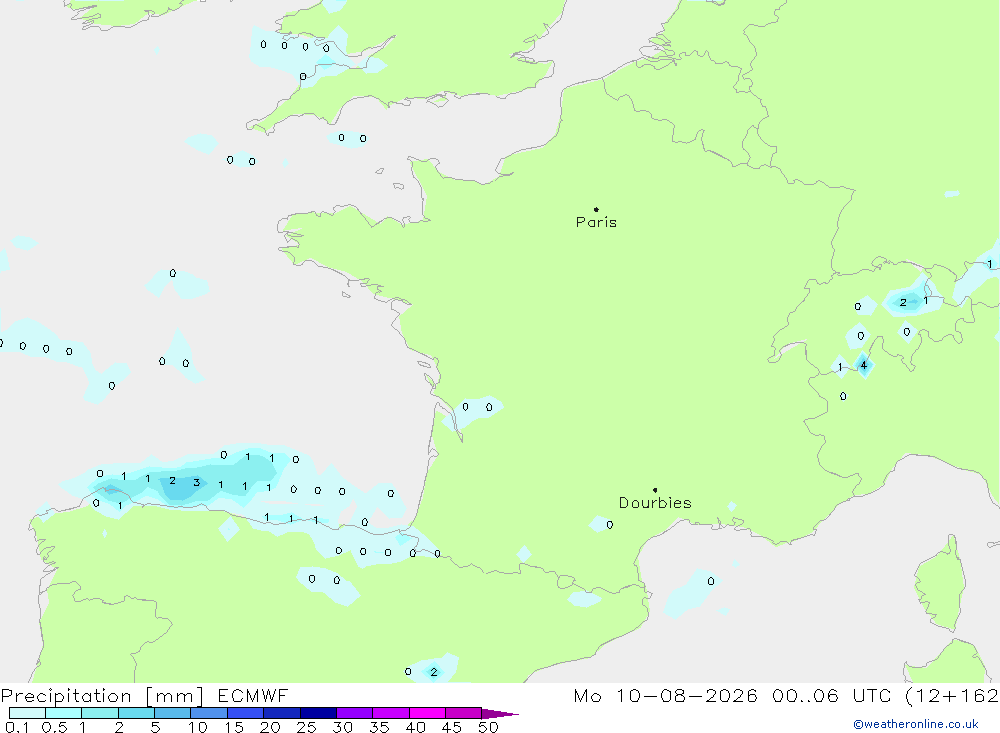Click the "Precipitation [mm]" legend title
The width and height of the screenshot is (1000, 733).
(102, 696)
